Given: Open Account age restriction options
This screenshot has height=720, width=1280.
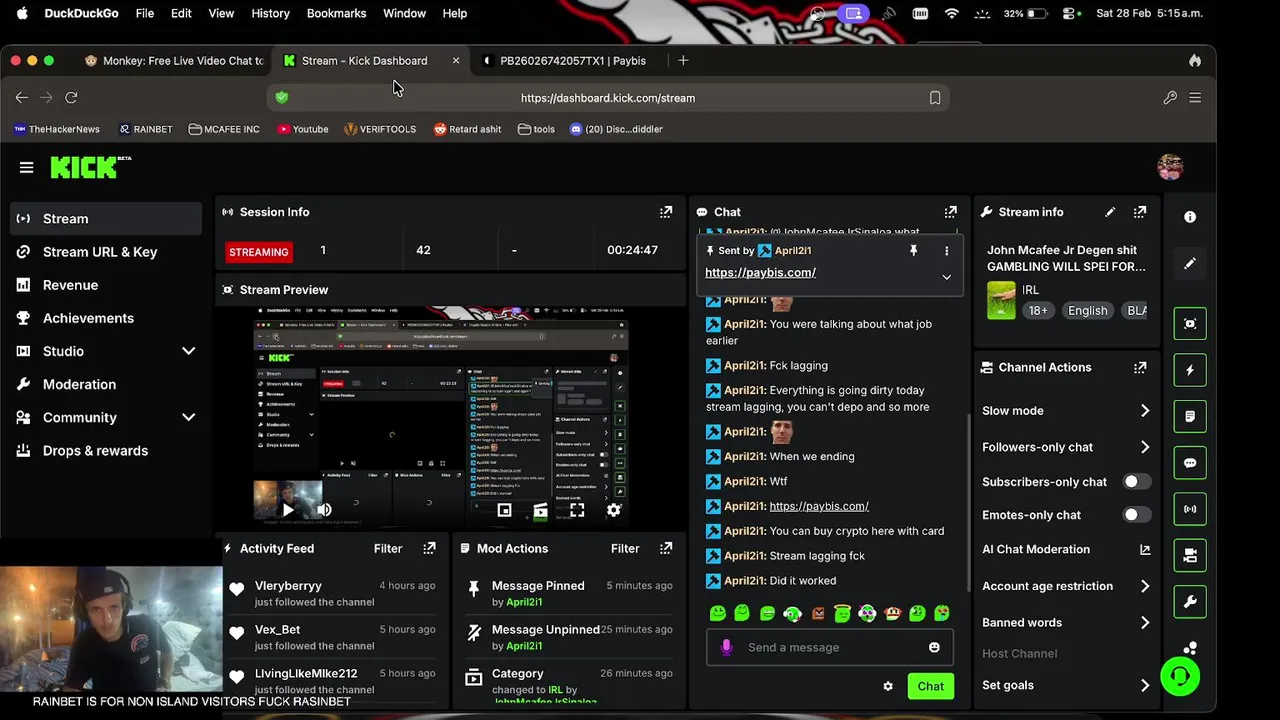Looking at the screenshot, I should (1066, 586).
